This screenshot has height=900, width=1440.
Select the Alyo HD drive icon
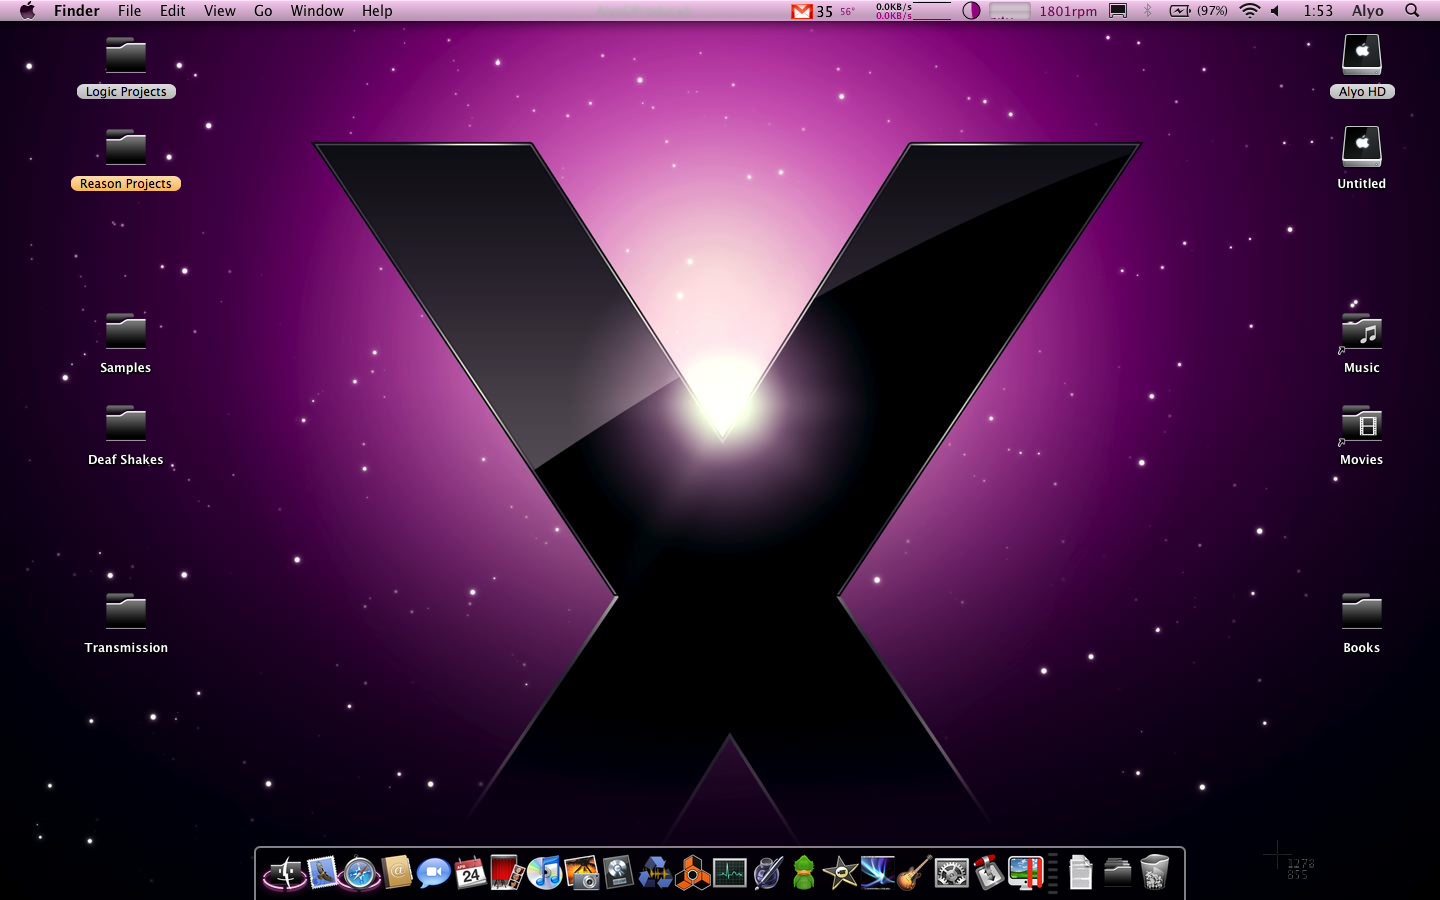coord(1362,67)
